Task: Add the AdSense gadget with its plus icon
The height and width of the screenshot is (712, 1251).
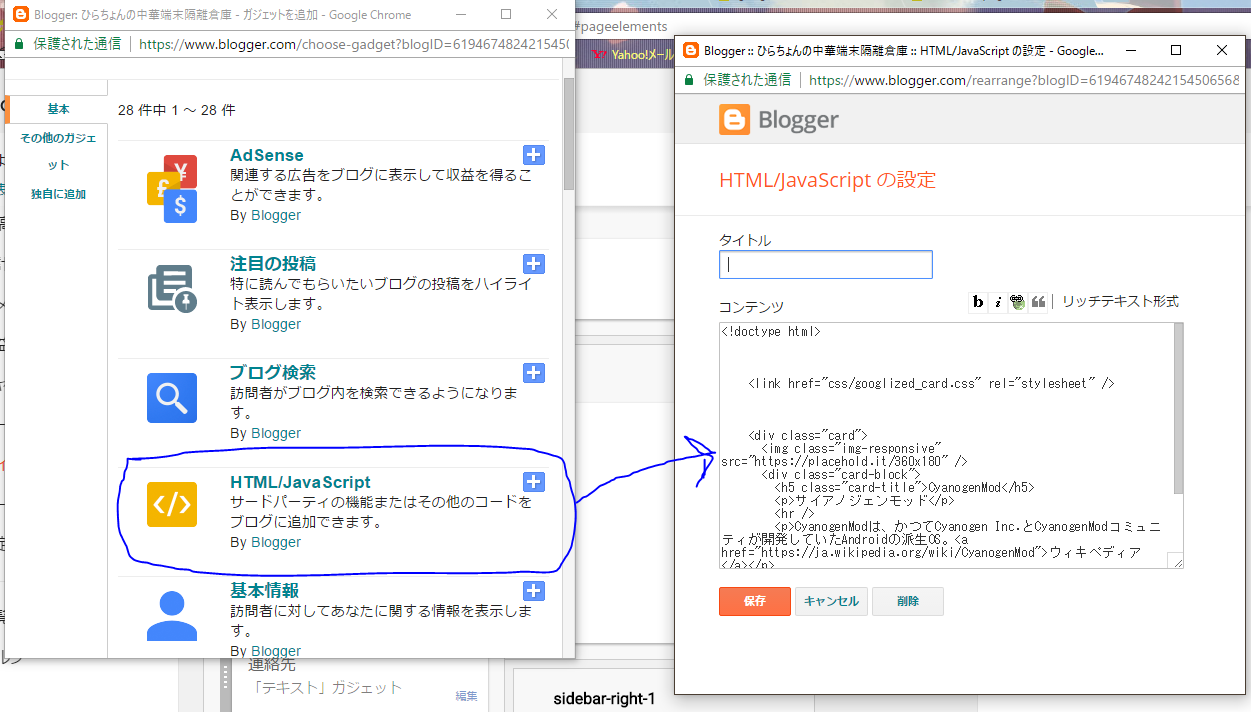Action: coord(534,155)
